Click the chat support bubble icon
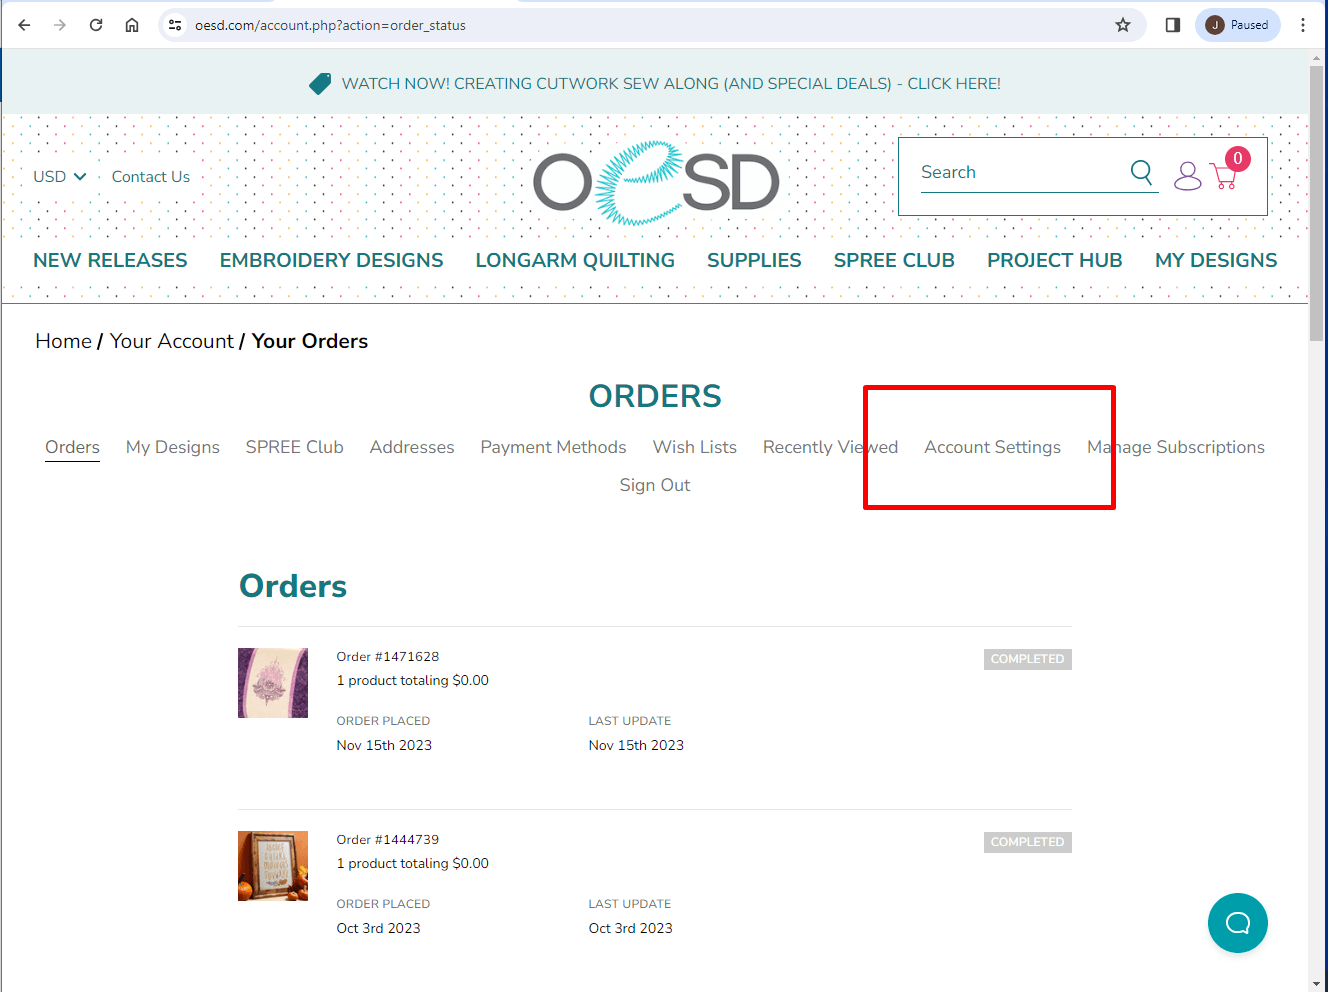Image resolution: width=1328 pixels, height=992 pixels. click(1237, 922)
